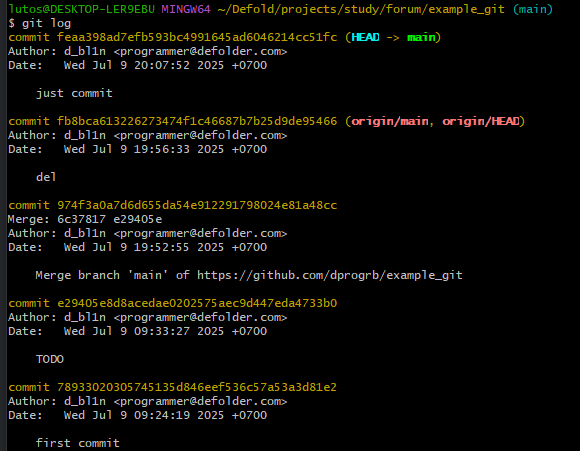
Task: Click commit hash starting with fb8bca6132
Action: pos(197,121)
